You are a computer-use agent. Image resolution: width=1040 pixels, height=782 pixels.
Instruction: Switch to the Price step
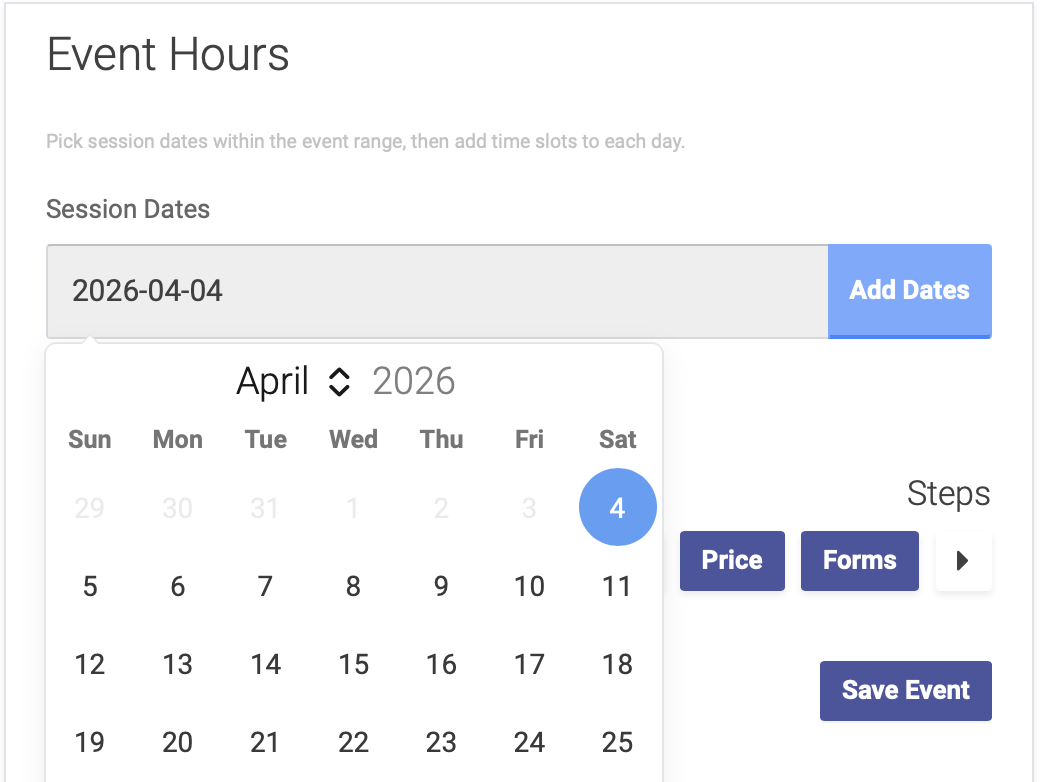coord(732,561)
